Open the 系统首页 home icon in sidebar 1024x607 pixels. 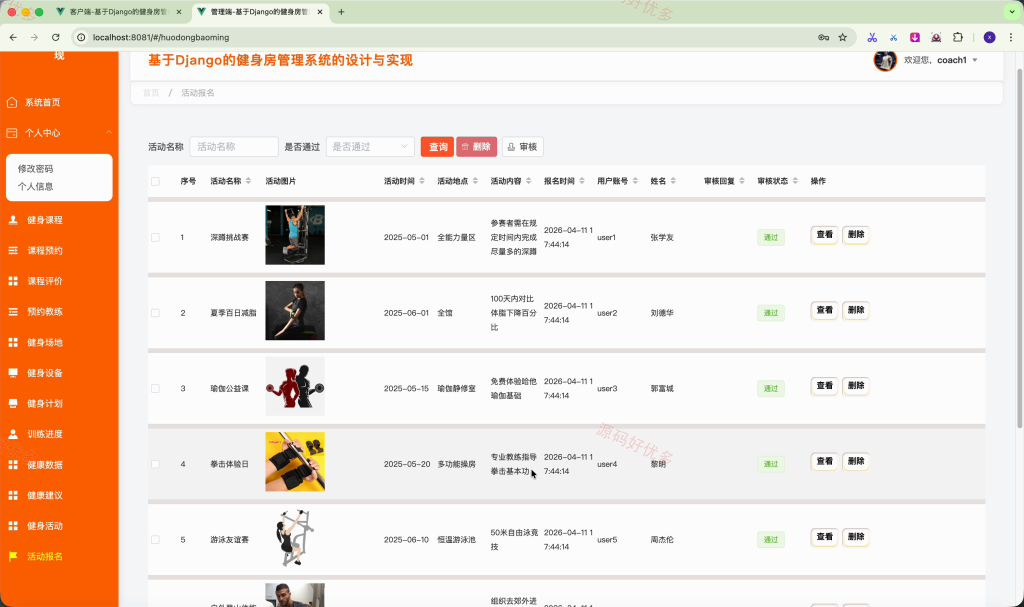coord(12,103)
